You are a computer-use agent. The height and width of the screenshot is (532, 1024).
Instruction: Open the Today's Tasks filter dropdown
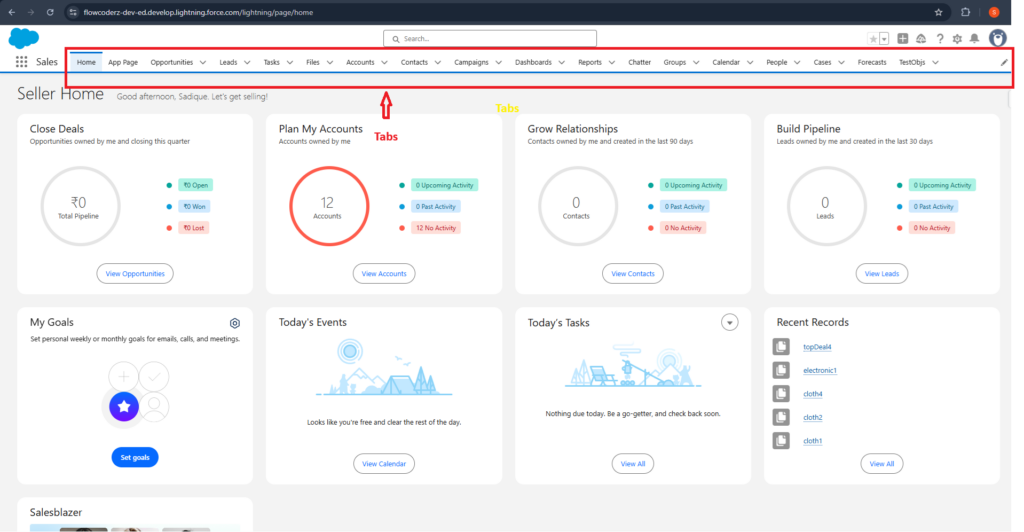[x=729, y=322]
